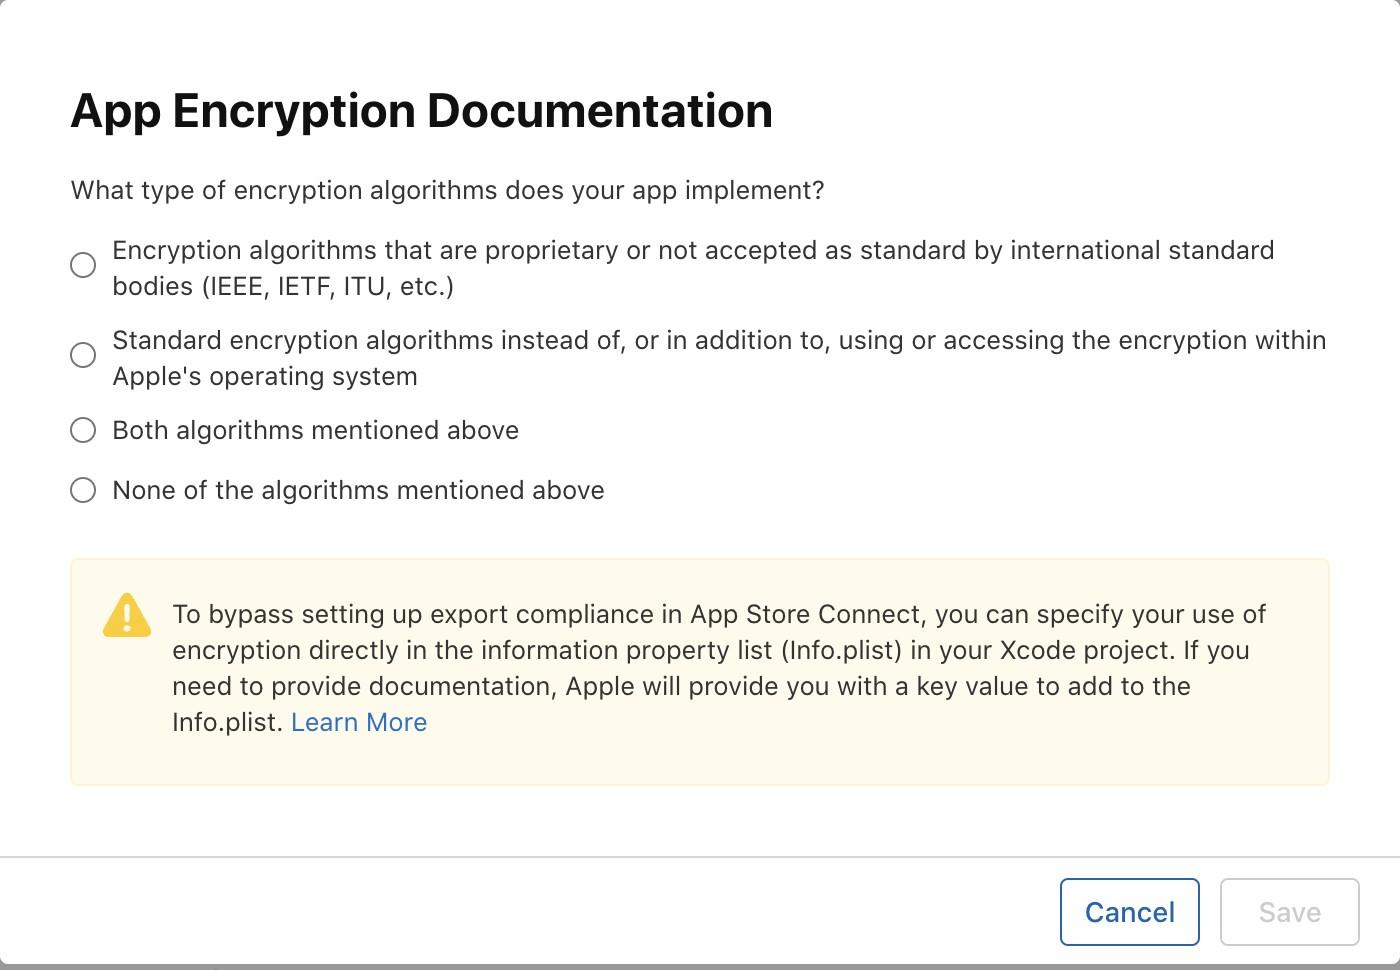Choose the standard encryption algorithms radio option
Screen dimensions: 1400x970
[x=83, y=355]
